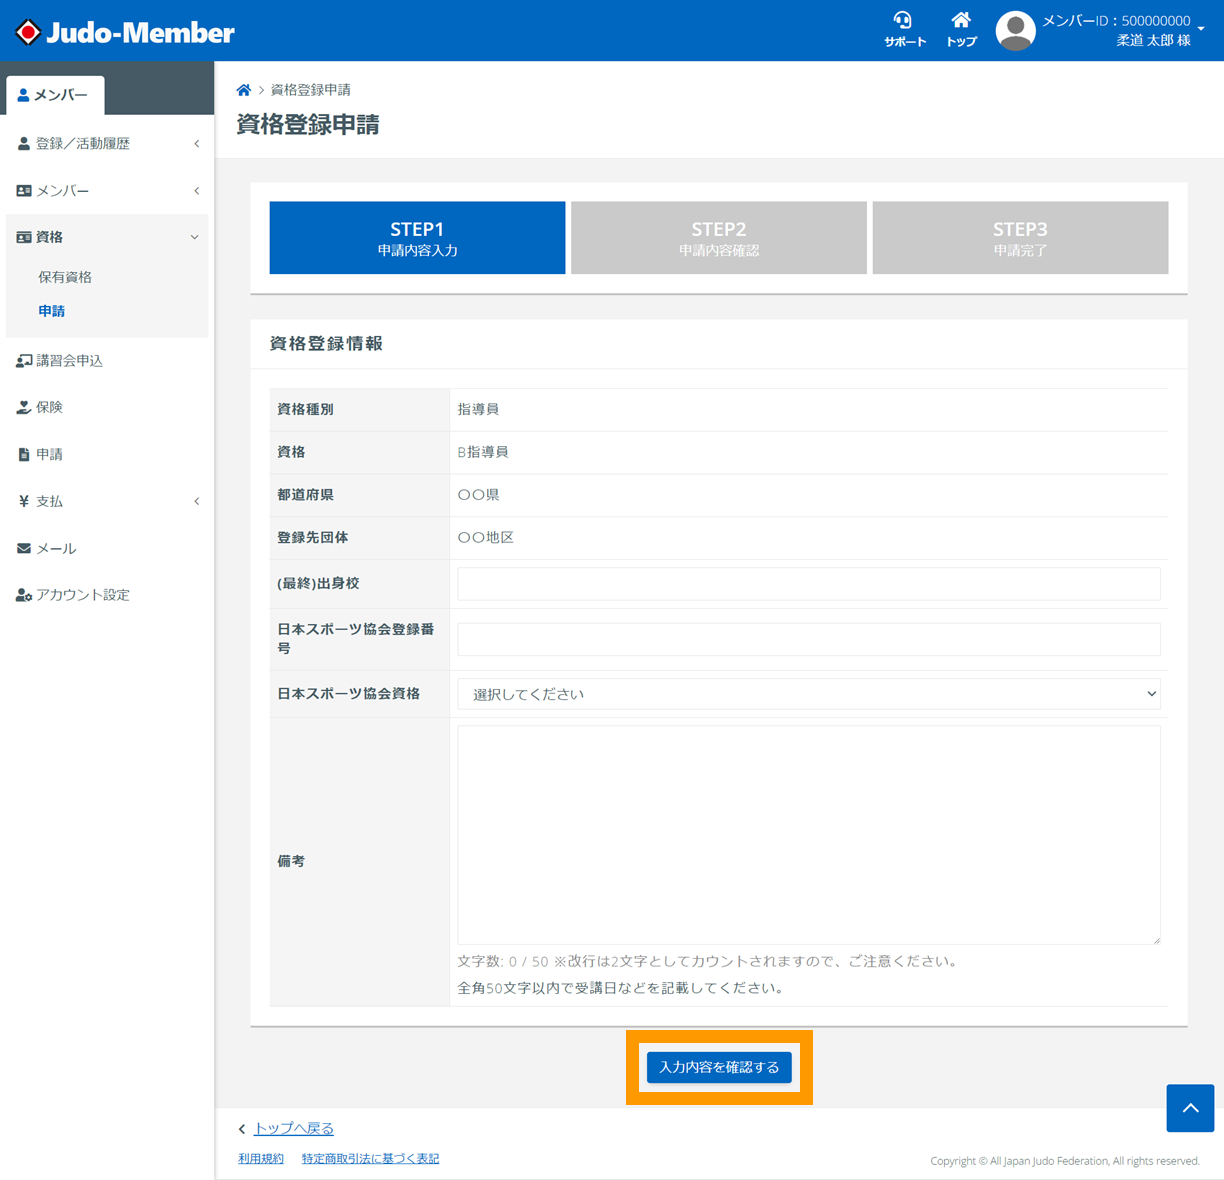1224x1180 pixels.
Task: Focus the 日本スポーツ協会登録番号 input field
Action: coord(809,639)
